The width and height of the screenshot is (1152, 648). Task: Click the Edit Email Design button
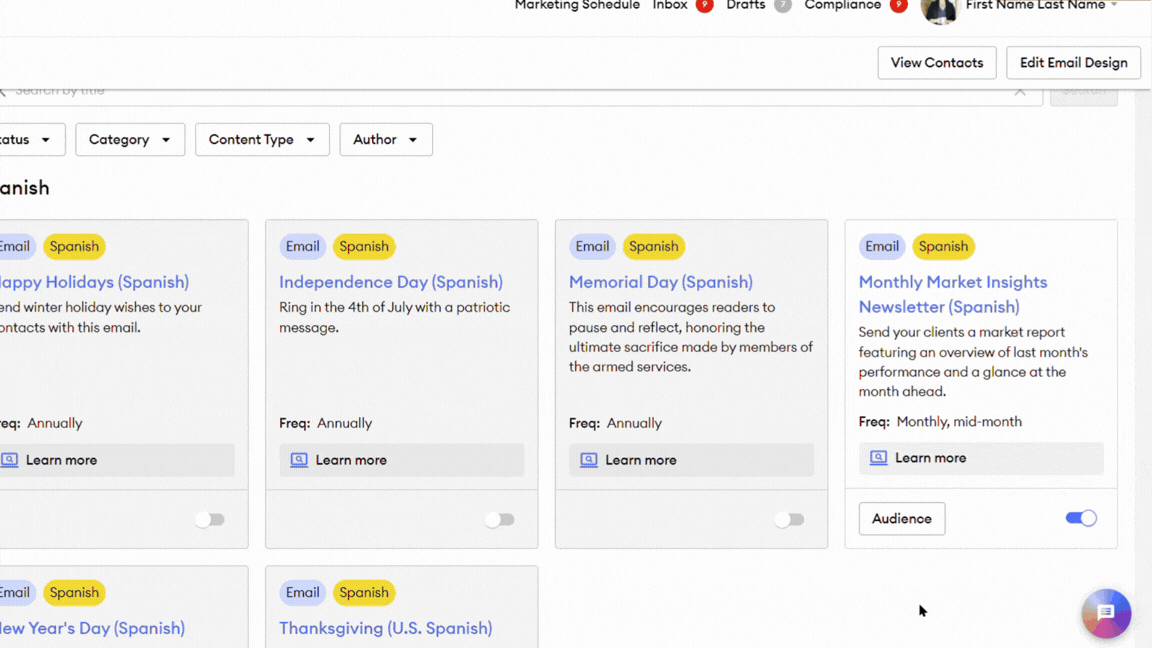[1073, 63]
